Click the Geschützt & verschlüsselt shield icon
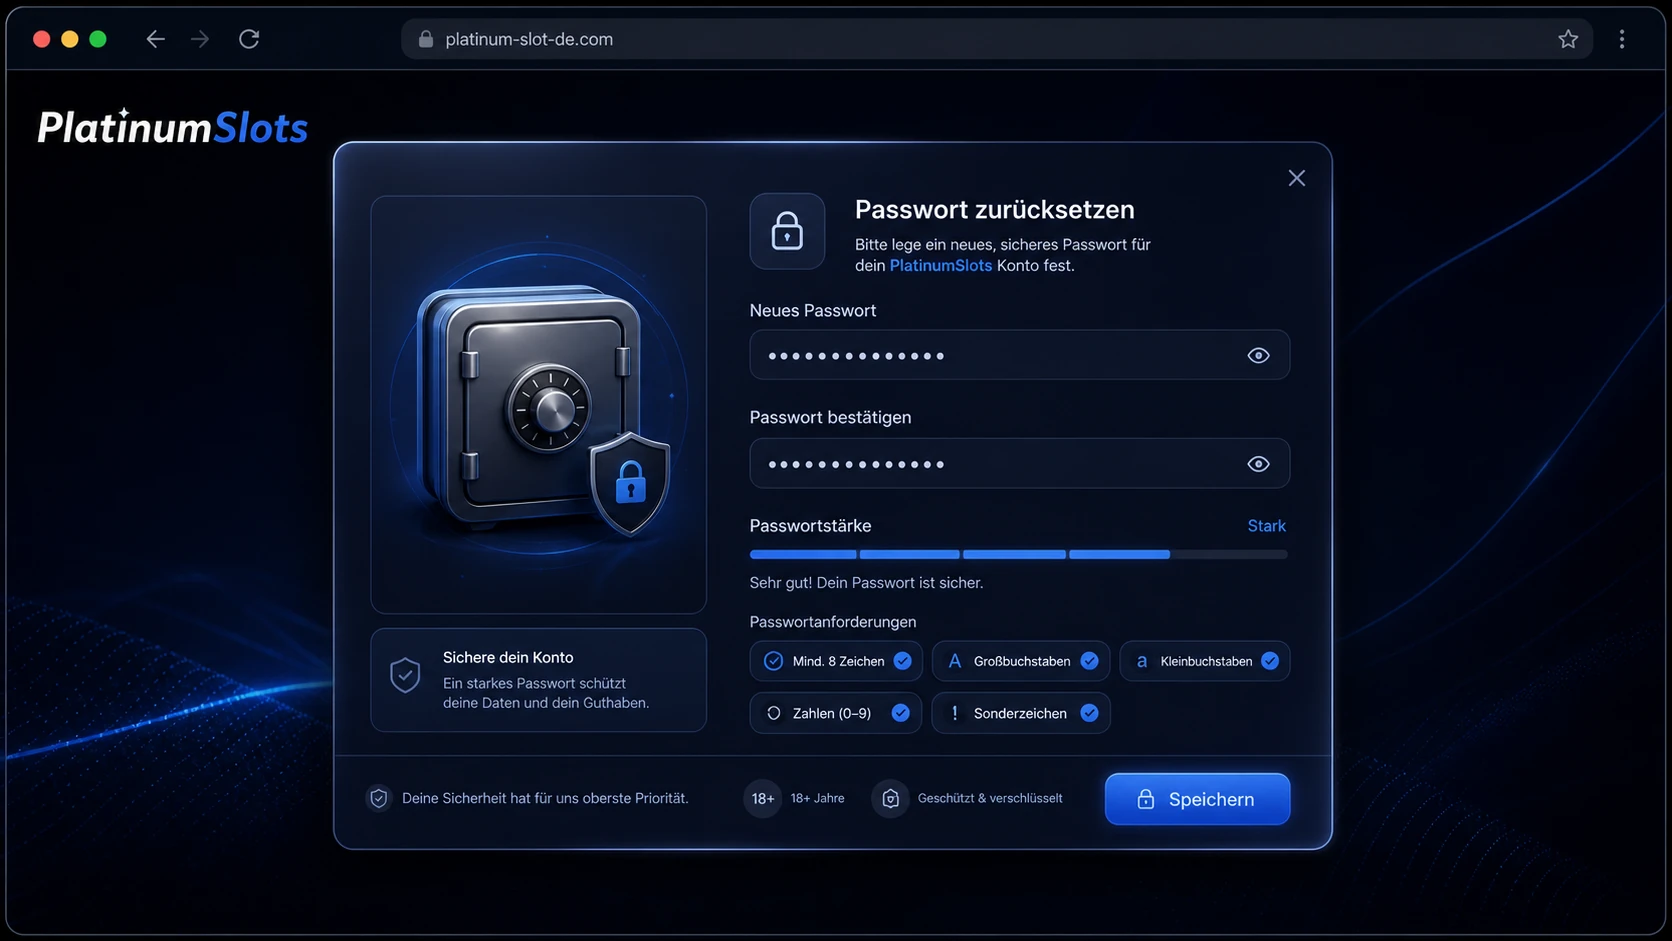 890,798
